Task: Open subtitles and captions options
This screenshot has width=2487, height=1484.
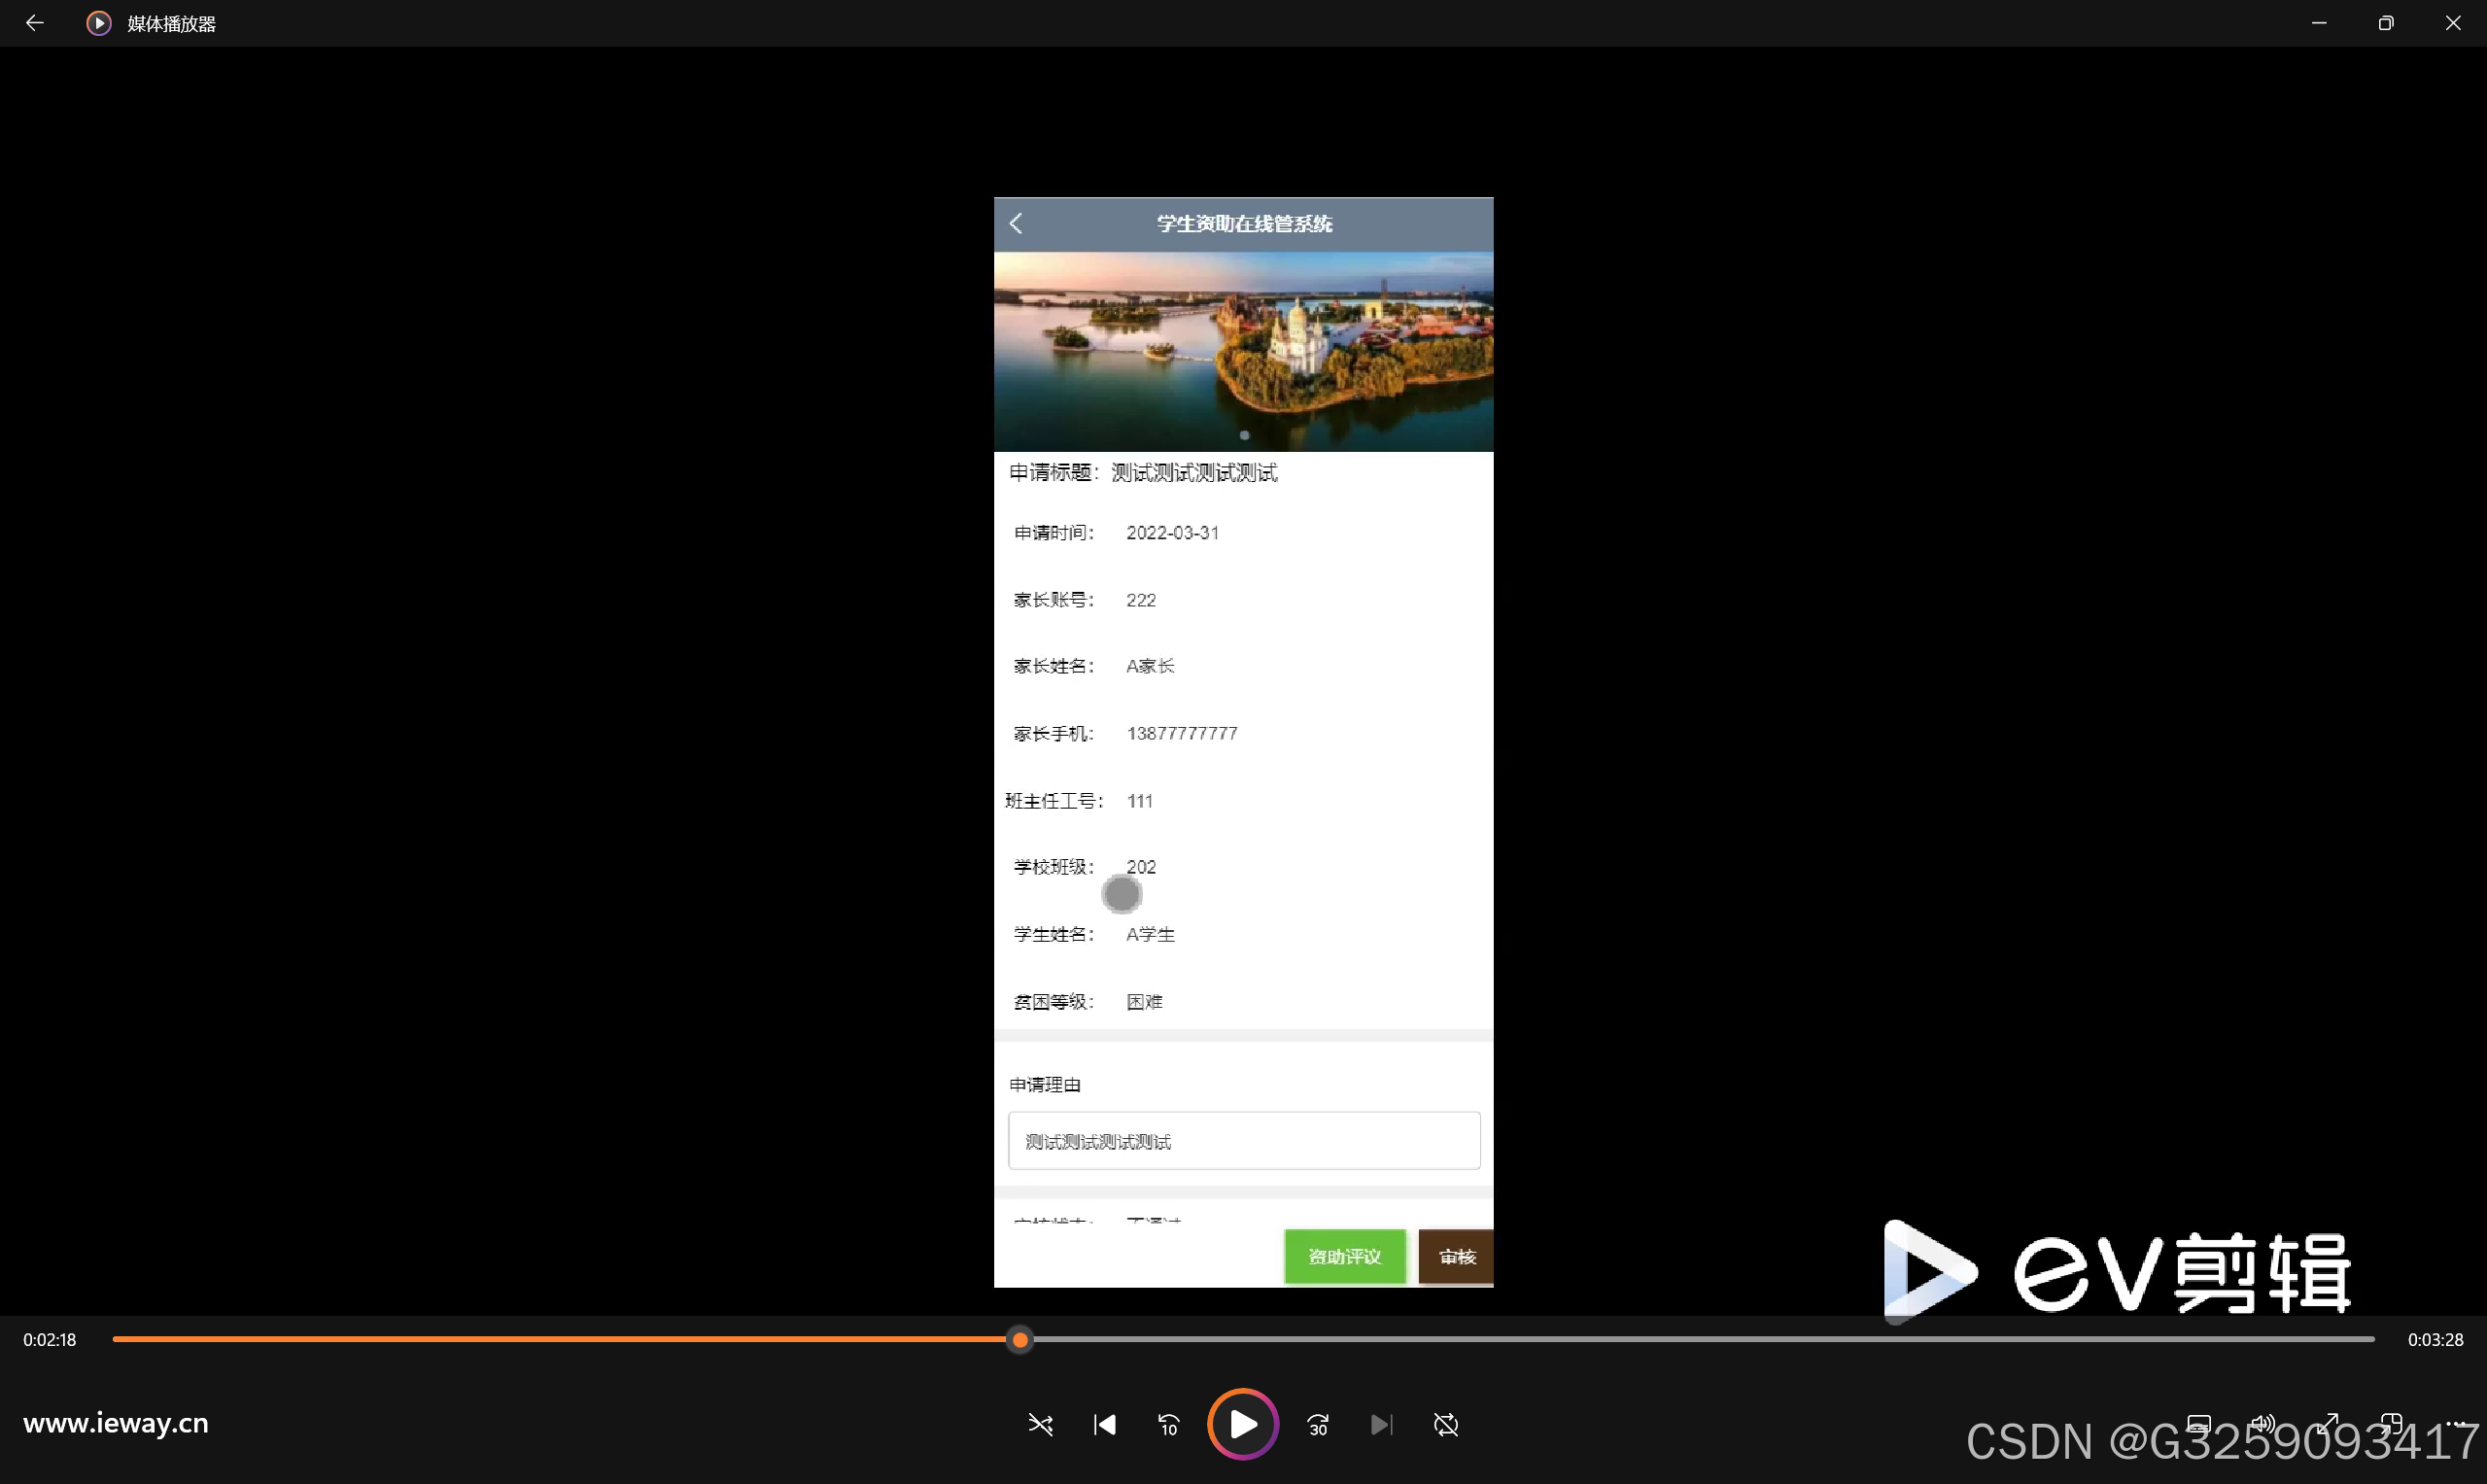Action: [2198, 1422]
